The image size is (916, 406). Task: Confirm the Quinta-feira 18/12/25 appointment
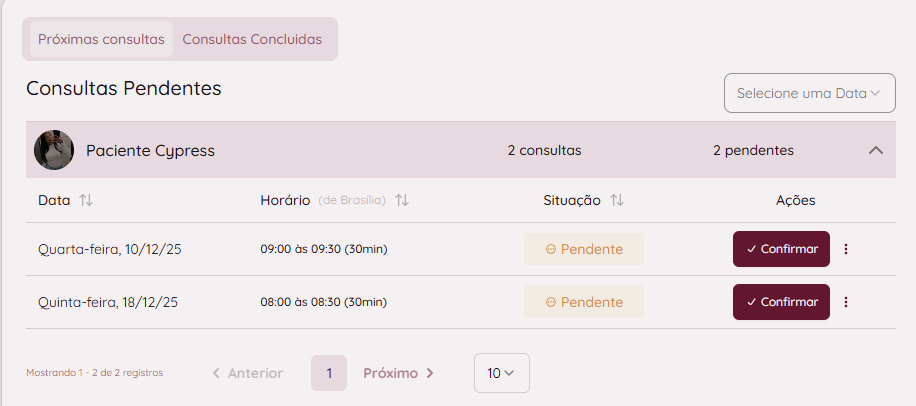coord(781,302)
